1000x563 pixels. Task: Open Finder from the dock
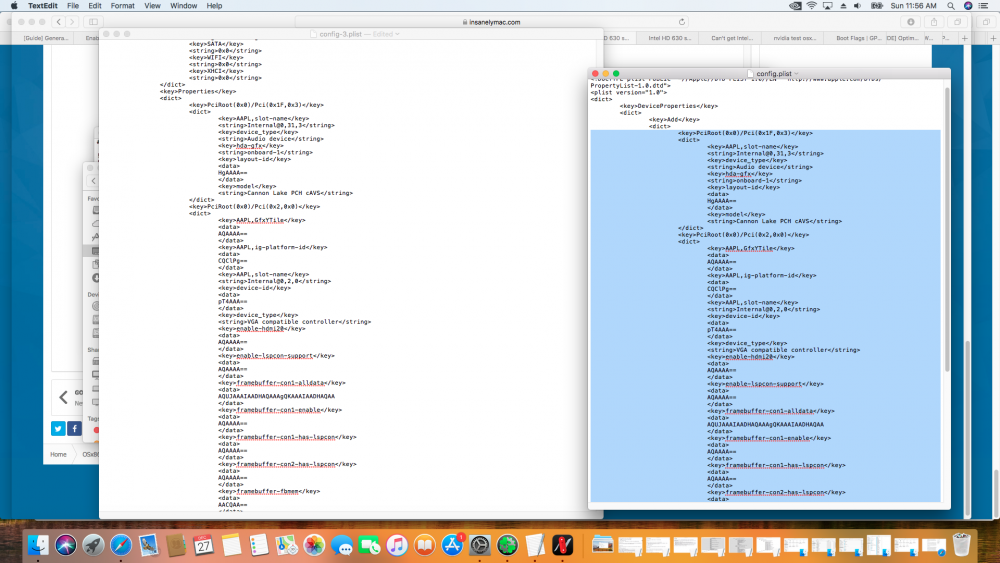(38, 545)
